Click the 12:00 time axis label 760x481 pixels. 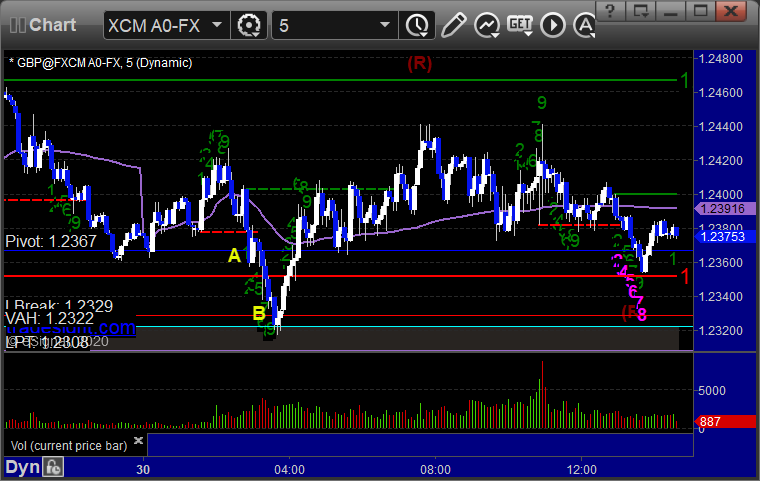coord(582,469)
